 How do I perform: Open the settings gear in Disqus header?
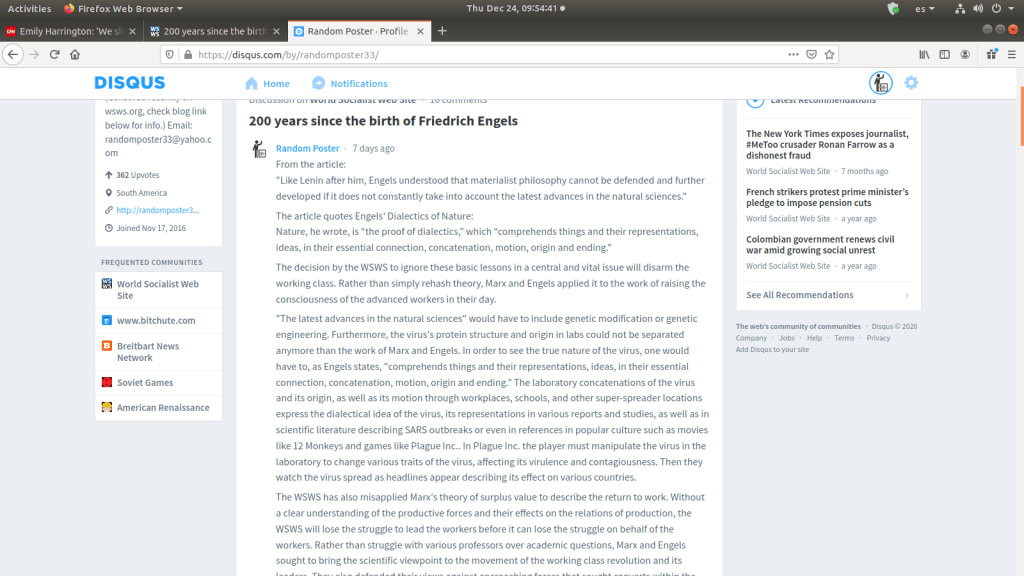(911, 83)
